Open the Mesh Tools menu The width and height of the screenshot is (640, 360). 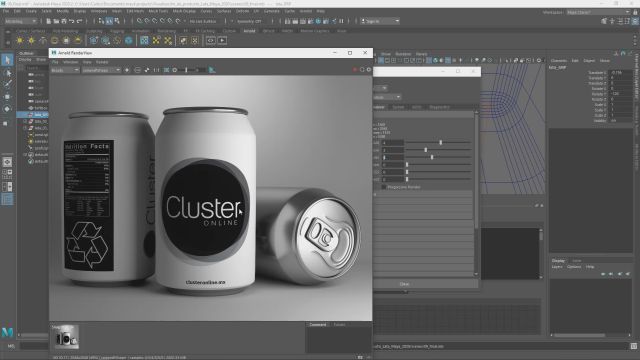[158, 11]
